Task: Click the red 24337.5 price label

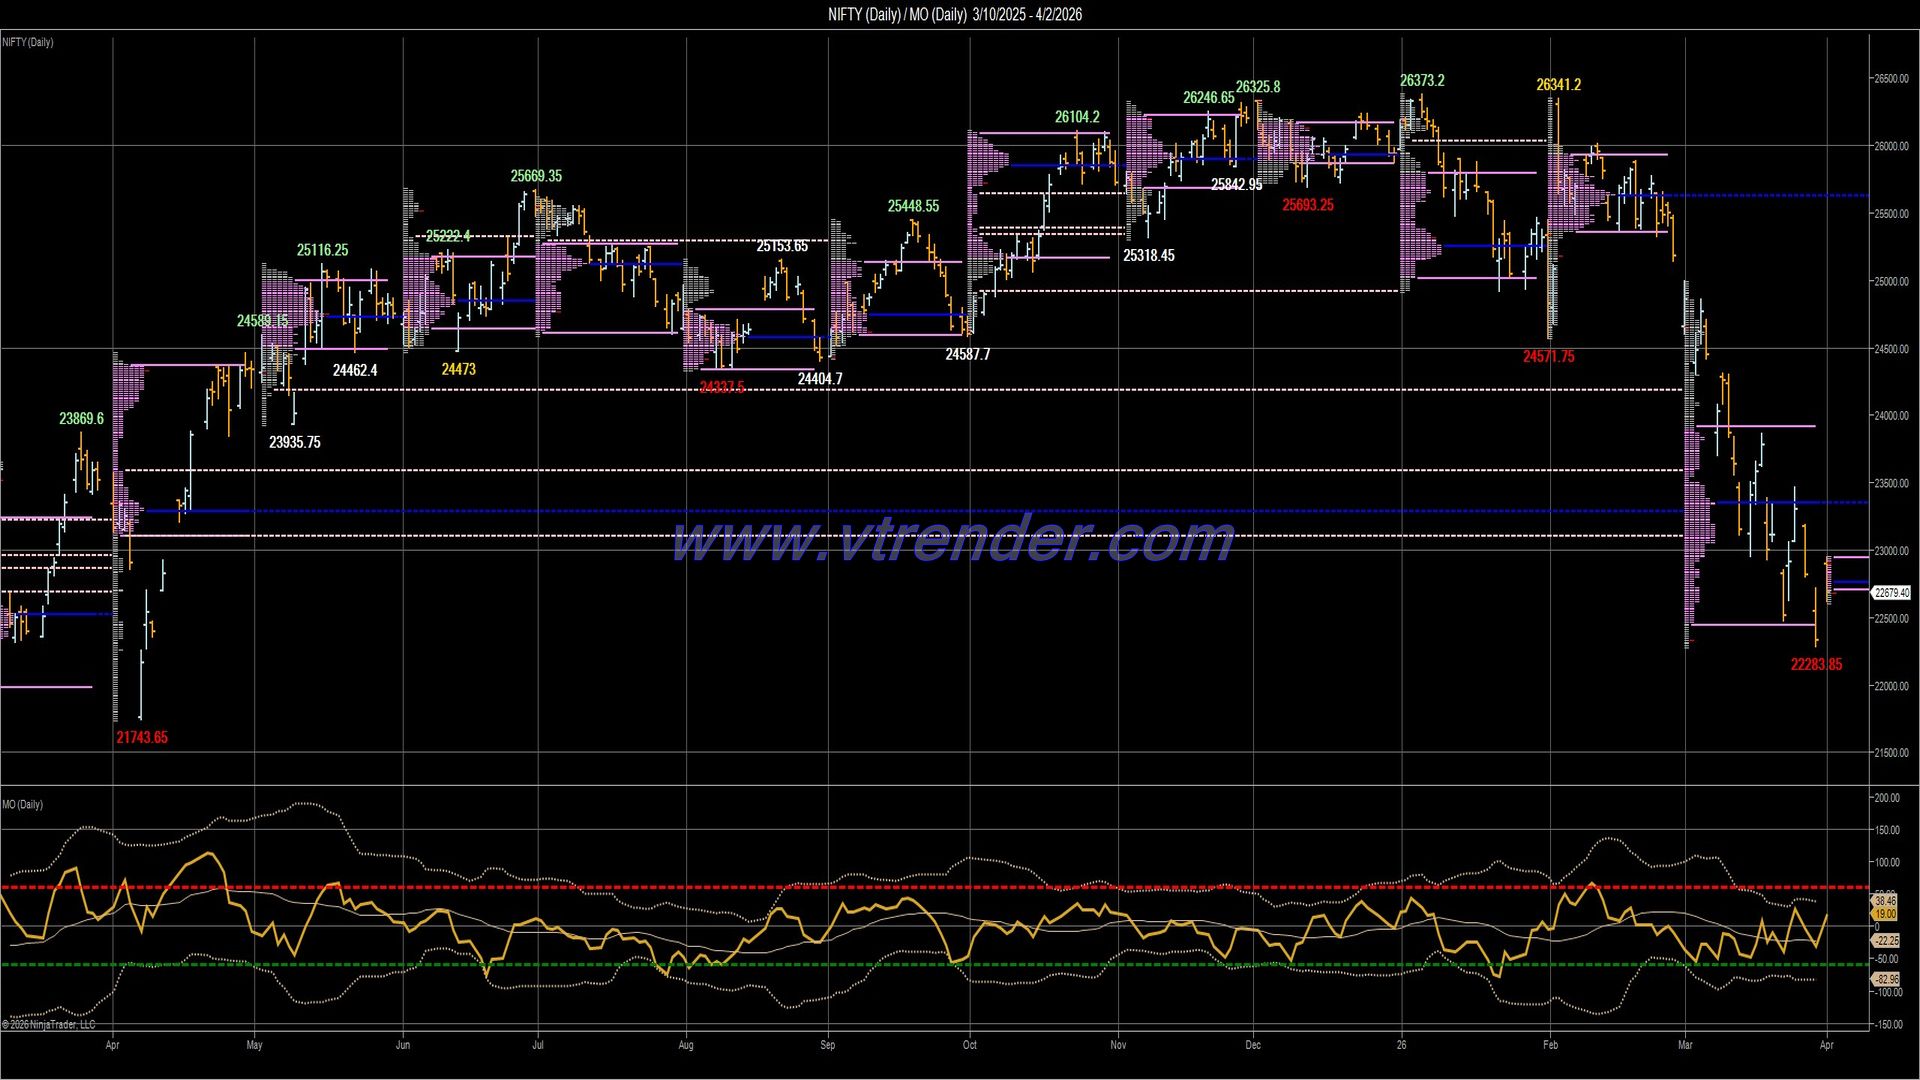Action: click(722, 387)
